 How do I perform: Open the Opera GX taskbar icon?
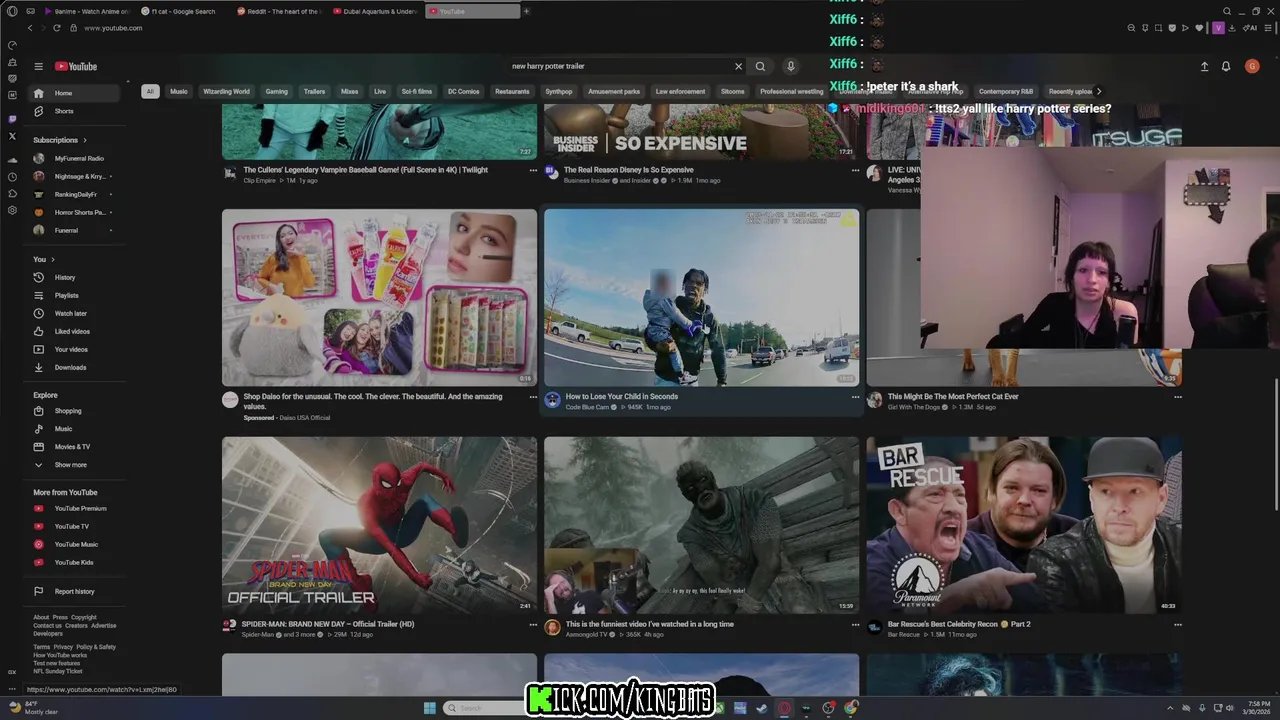784,708
